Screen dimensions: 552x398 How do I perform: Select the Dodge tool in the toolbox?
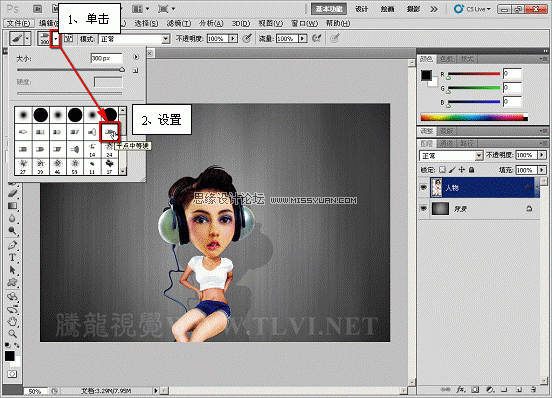tap(12, 231)
